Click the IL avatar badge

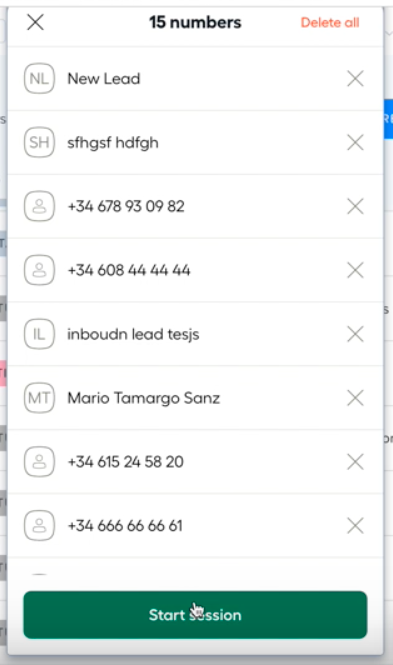point(39,334)
